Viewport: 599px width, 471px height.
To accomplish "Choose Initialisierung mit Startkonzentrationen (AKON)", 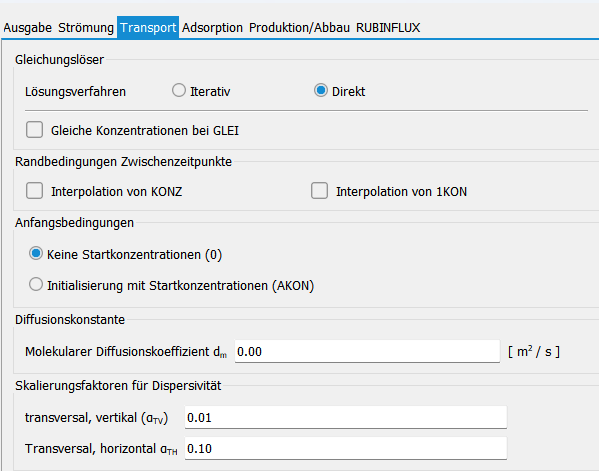I will [36, 284].
